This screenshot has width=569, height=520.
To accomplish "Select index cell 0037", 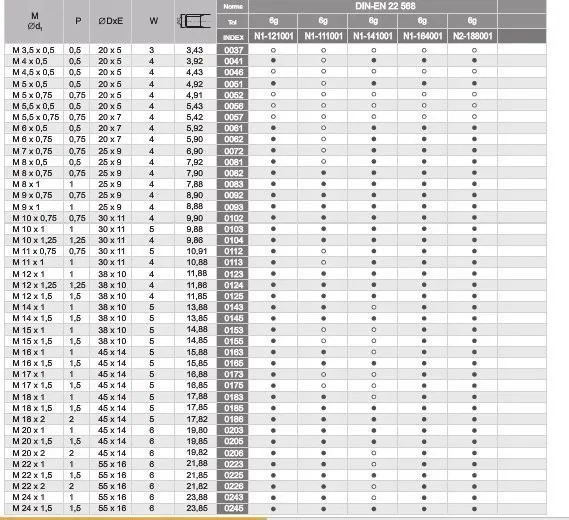I will [x=233, y=50].
